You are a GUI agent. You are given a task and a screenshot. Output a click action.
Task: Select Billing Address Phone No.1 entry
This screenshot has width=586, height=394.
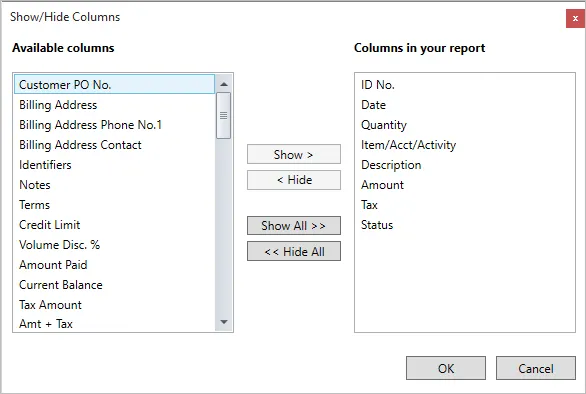click(x=114, y=124)
